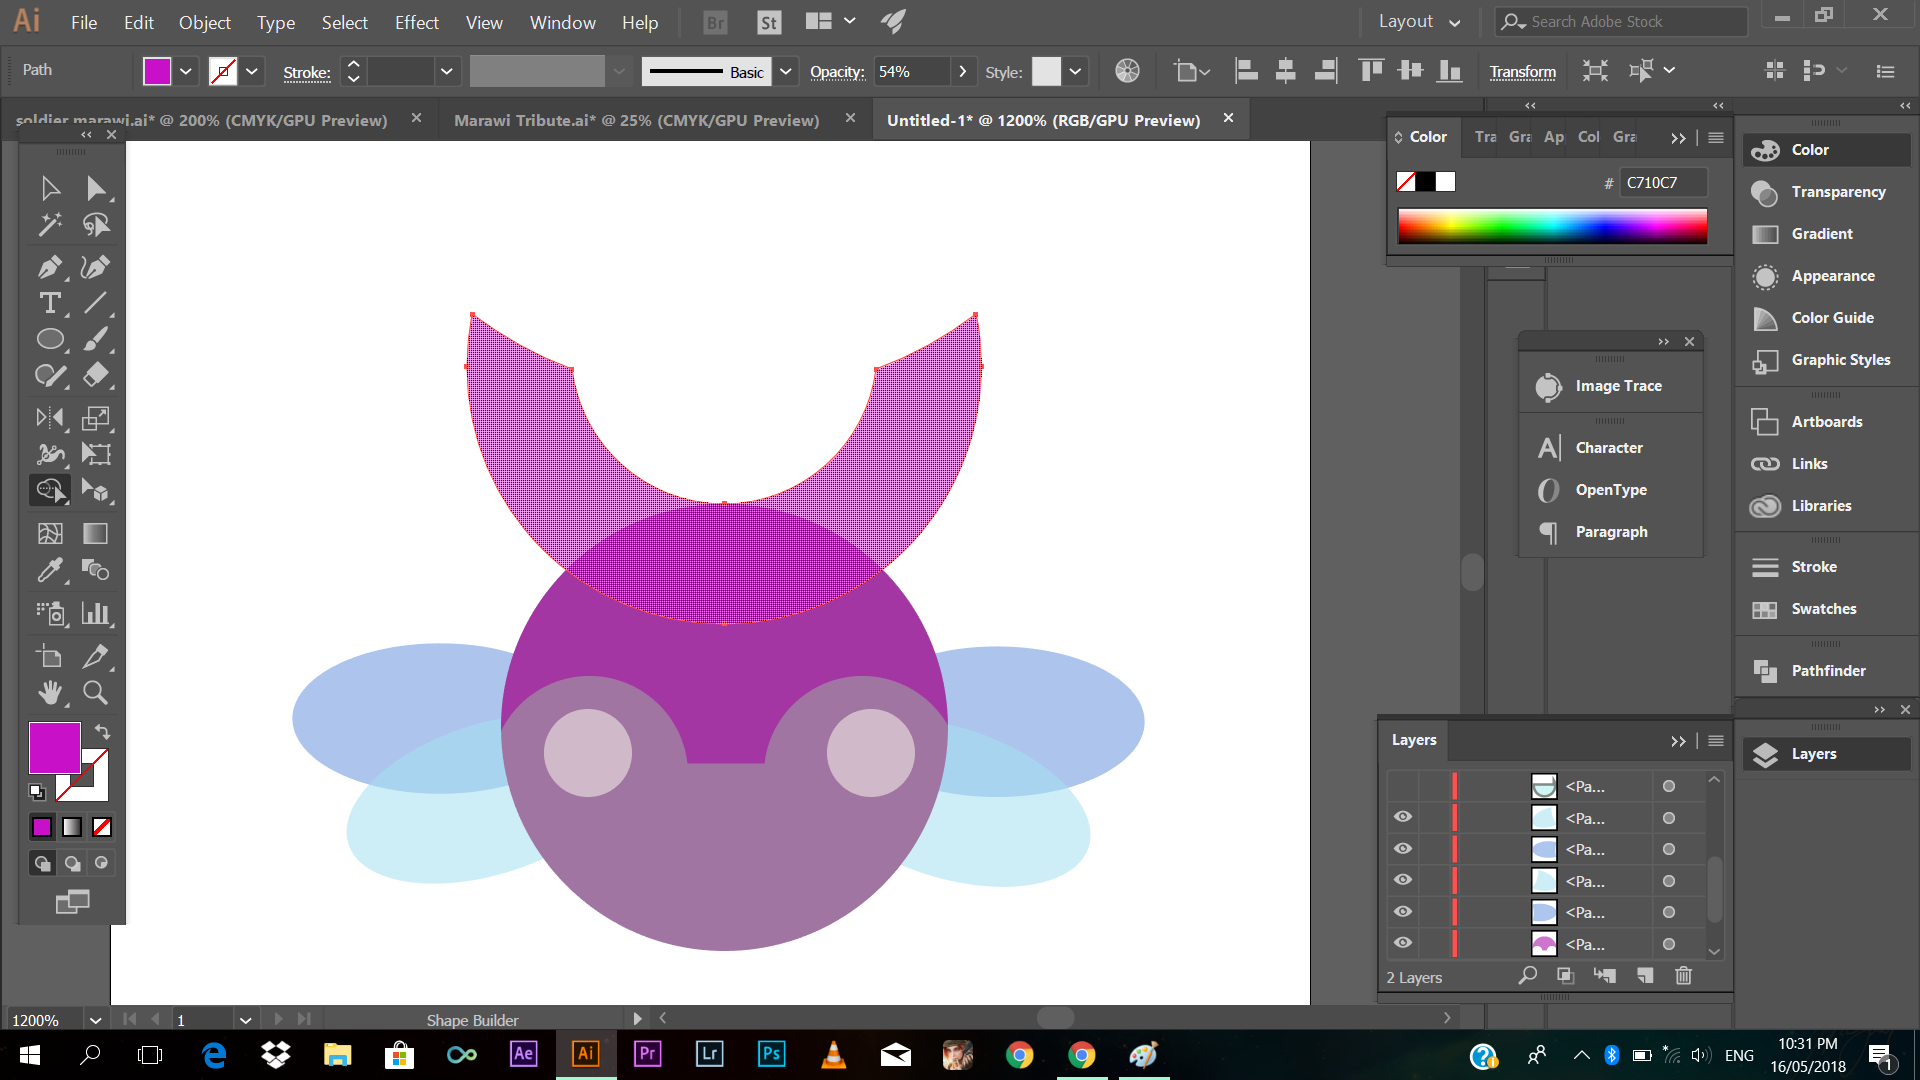
Task: Select the Blend tool
Action: [96, 570]
